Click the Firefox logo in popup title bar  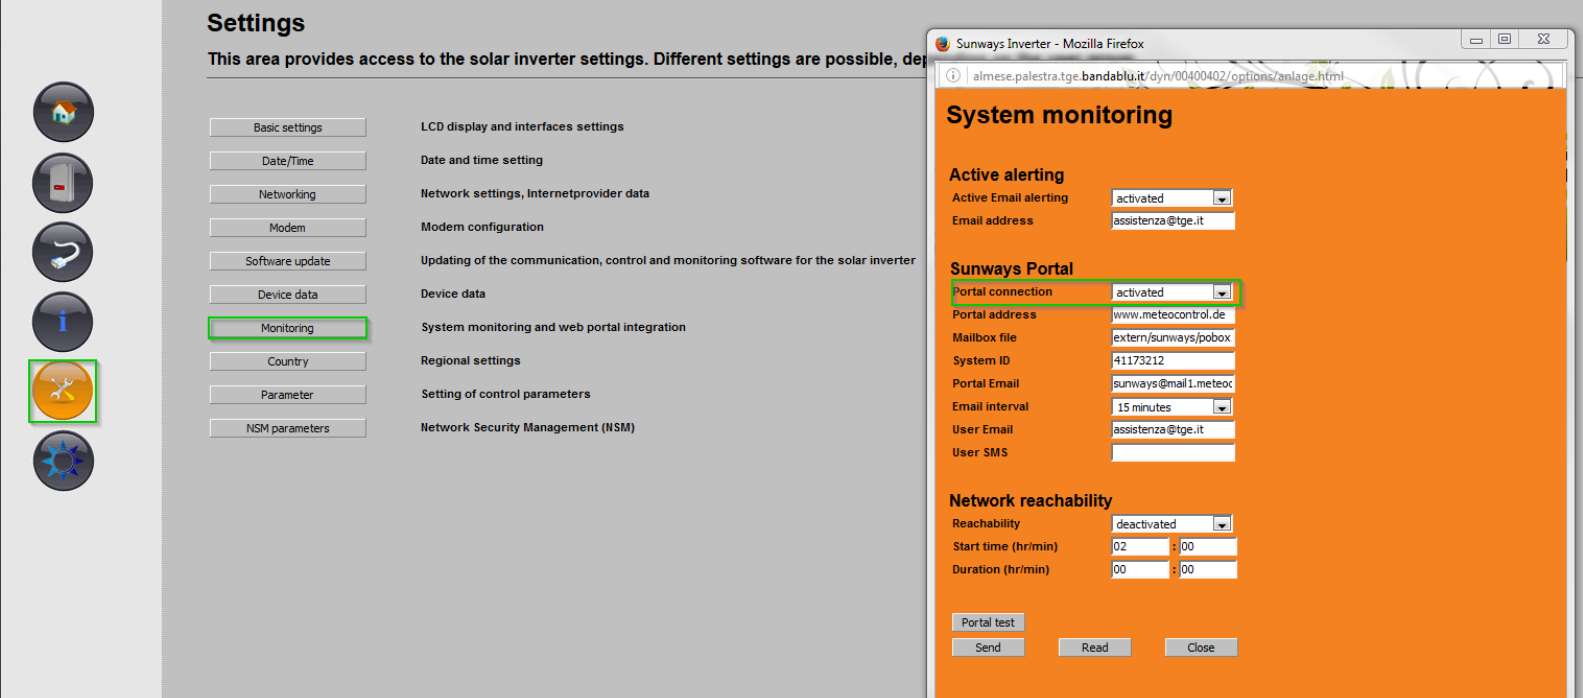(942, 44)
